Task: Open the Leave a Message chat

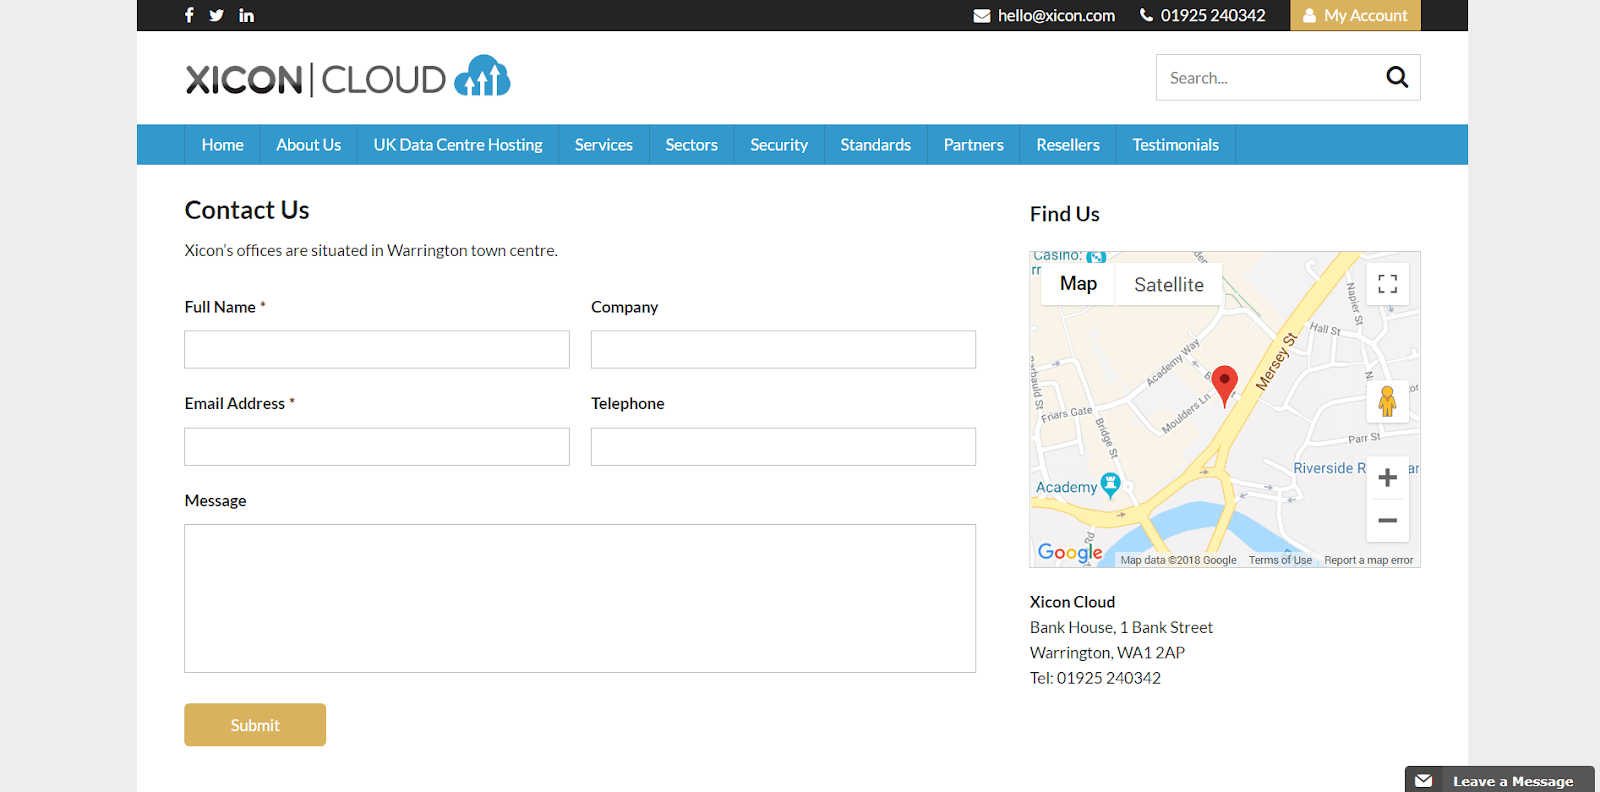Action: [x=1500, y=780]
